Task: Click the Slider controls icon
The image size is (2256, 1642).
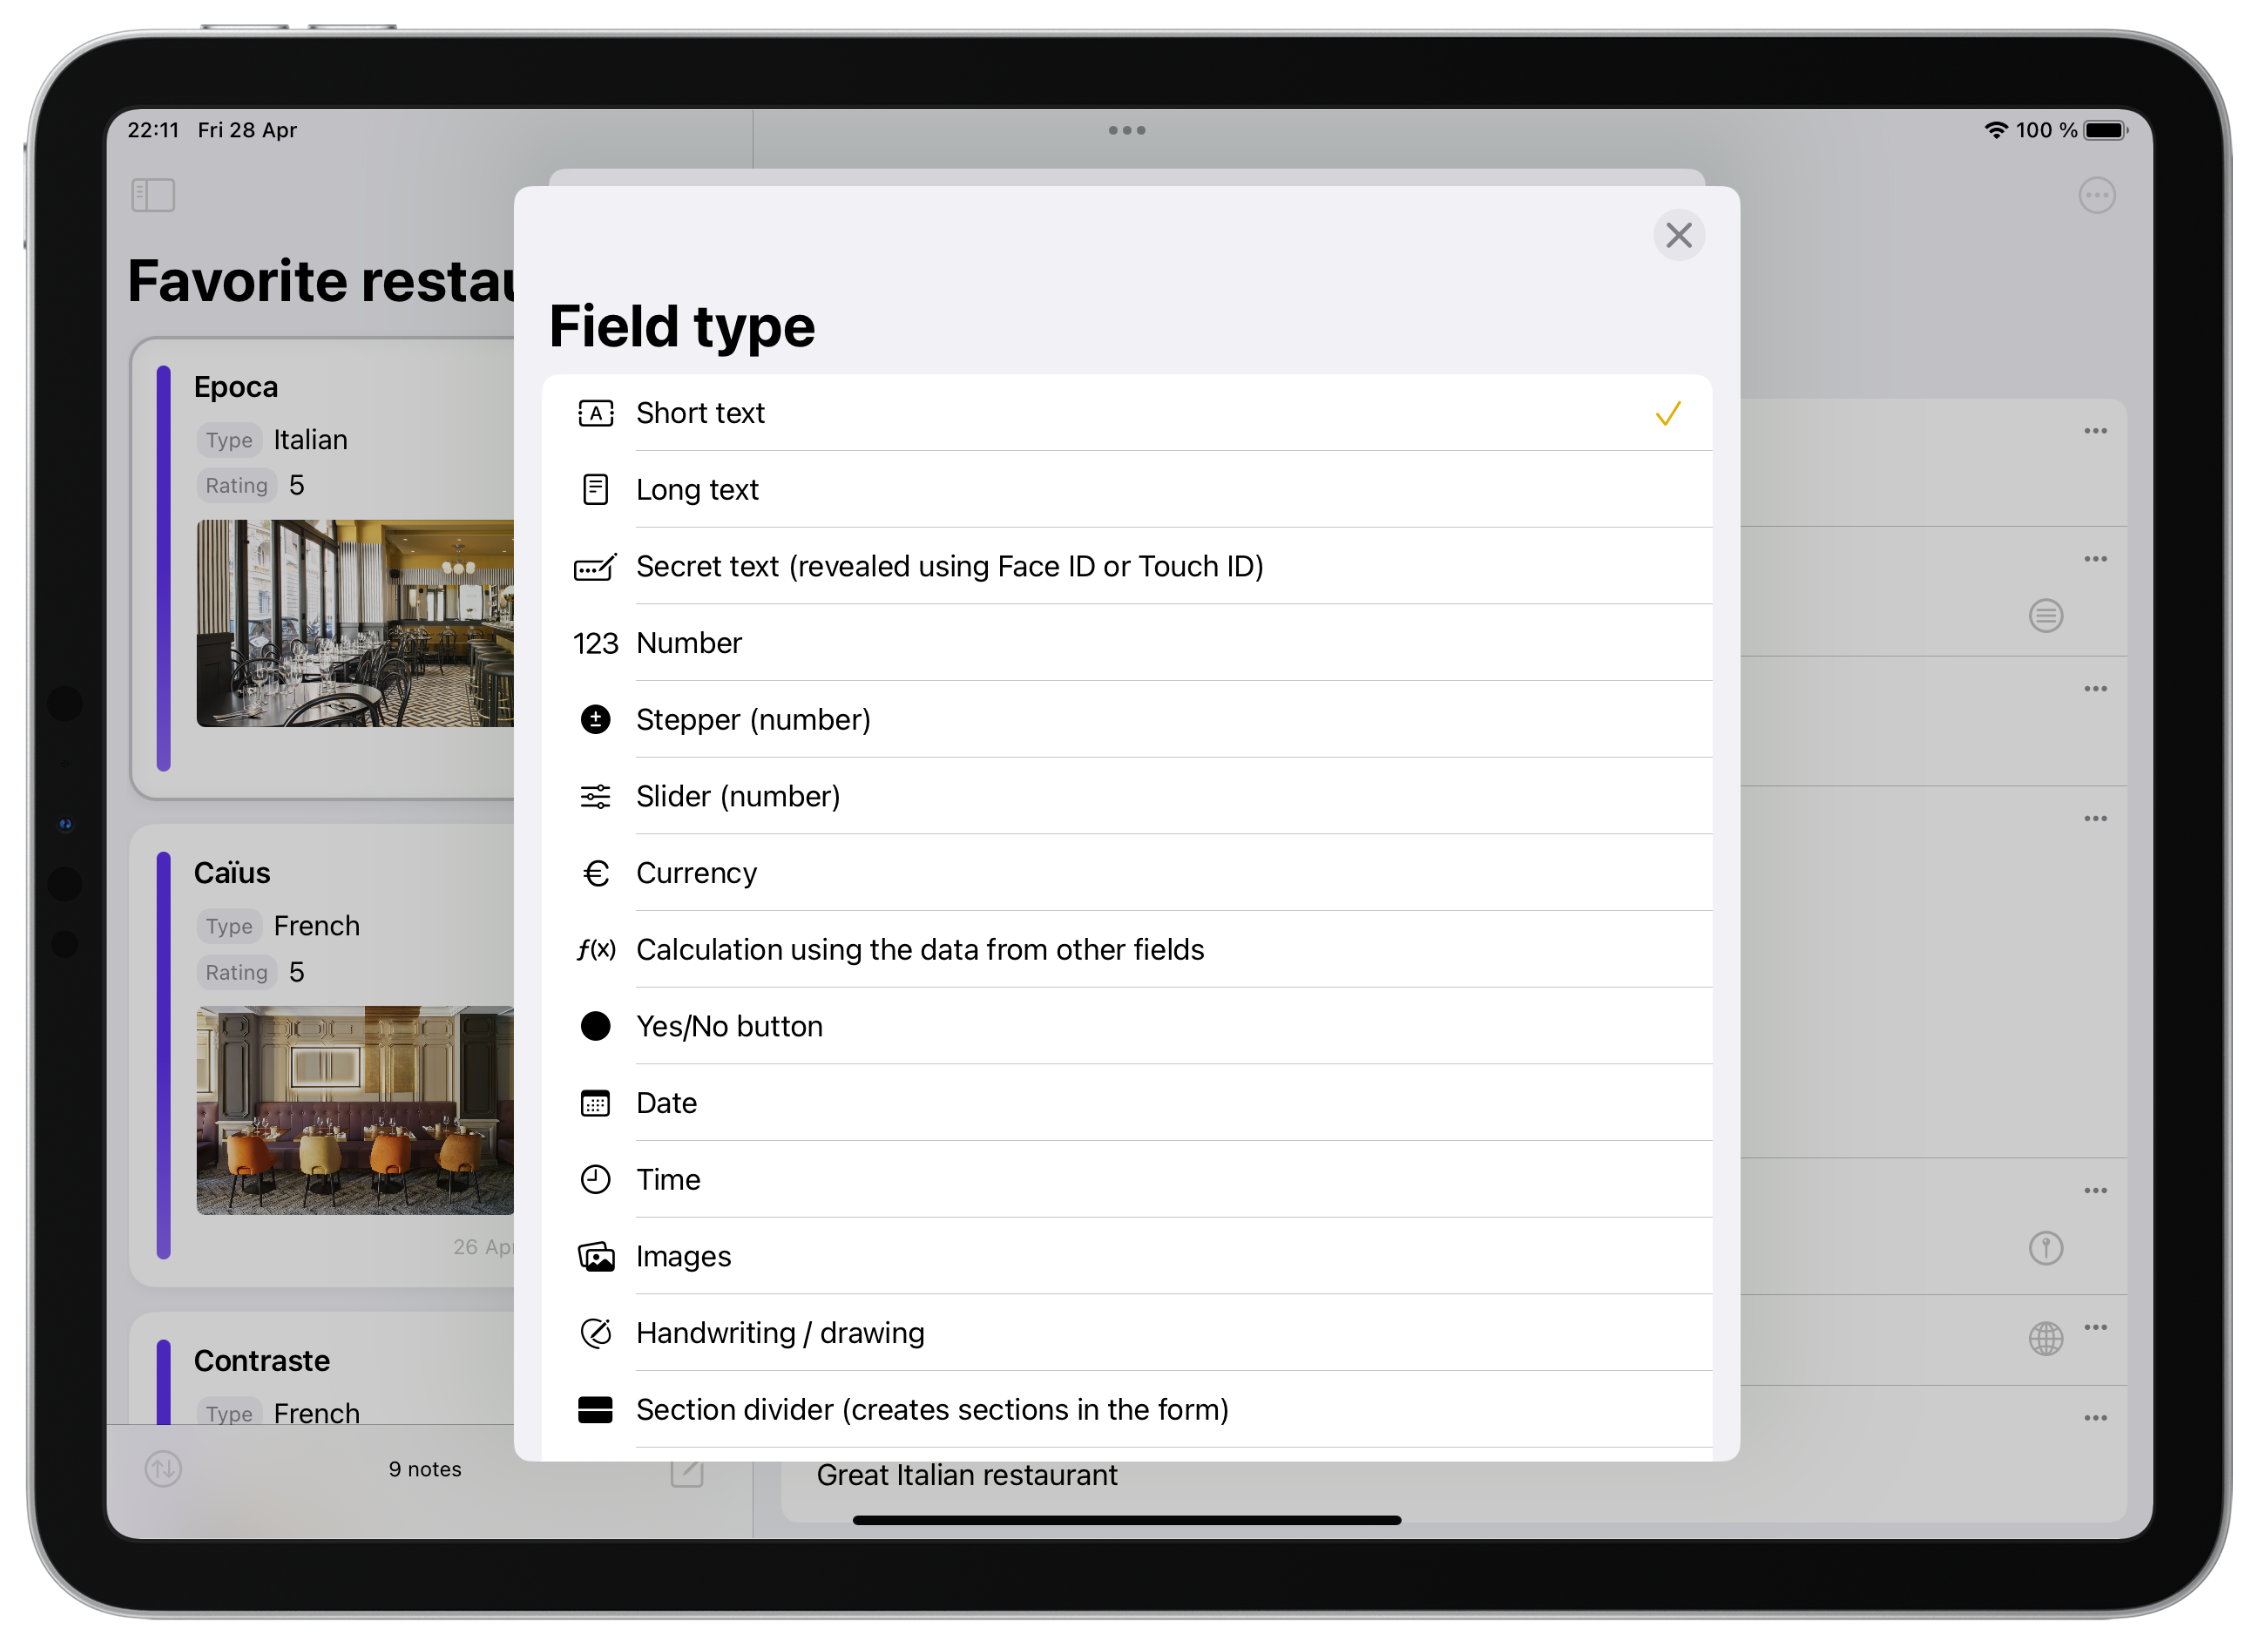Action: click(x=595, y=796)
